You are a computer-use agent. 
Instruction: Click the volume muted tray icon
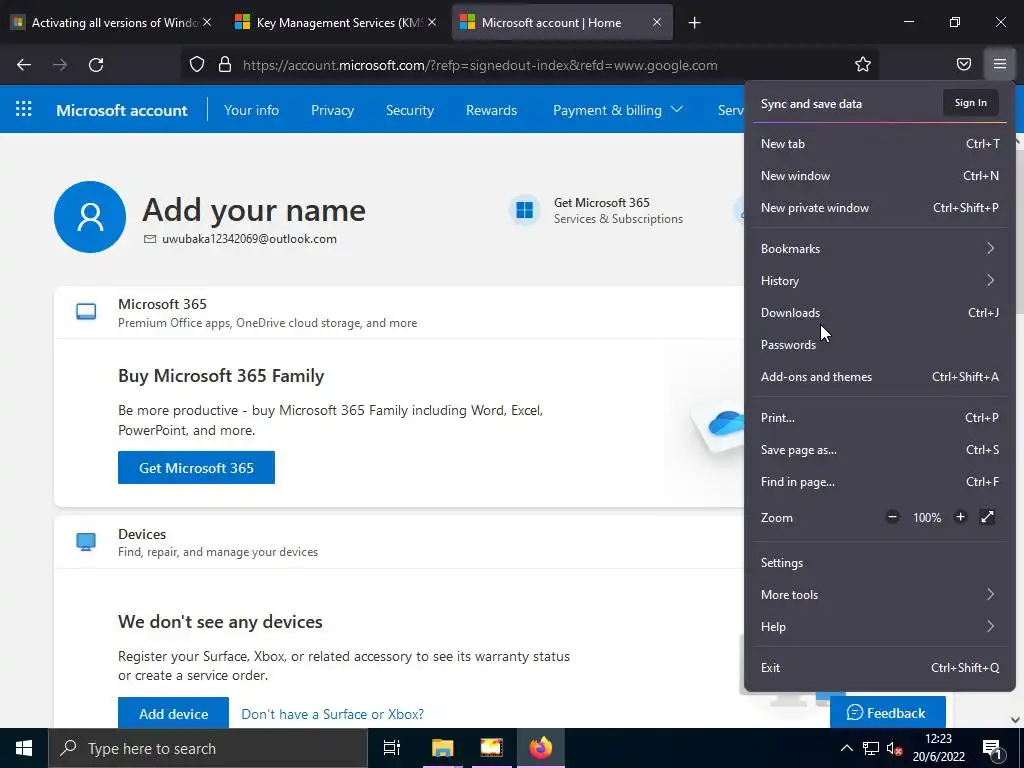pos(895,748)
